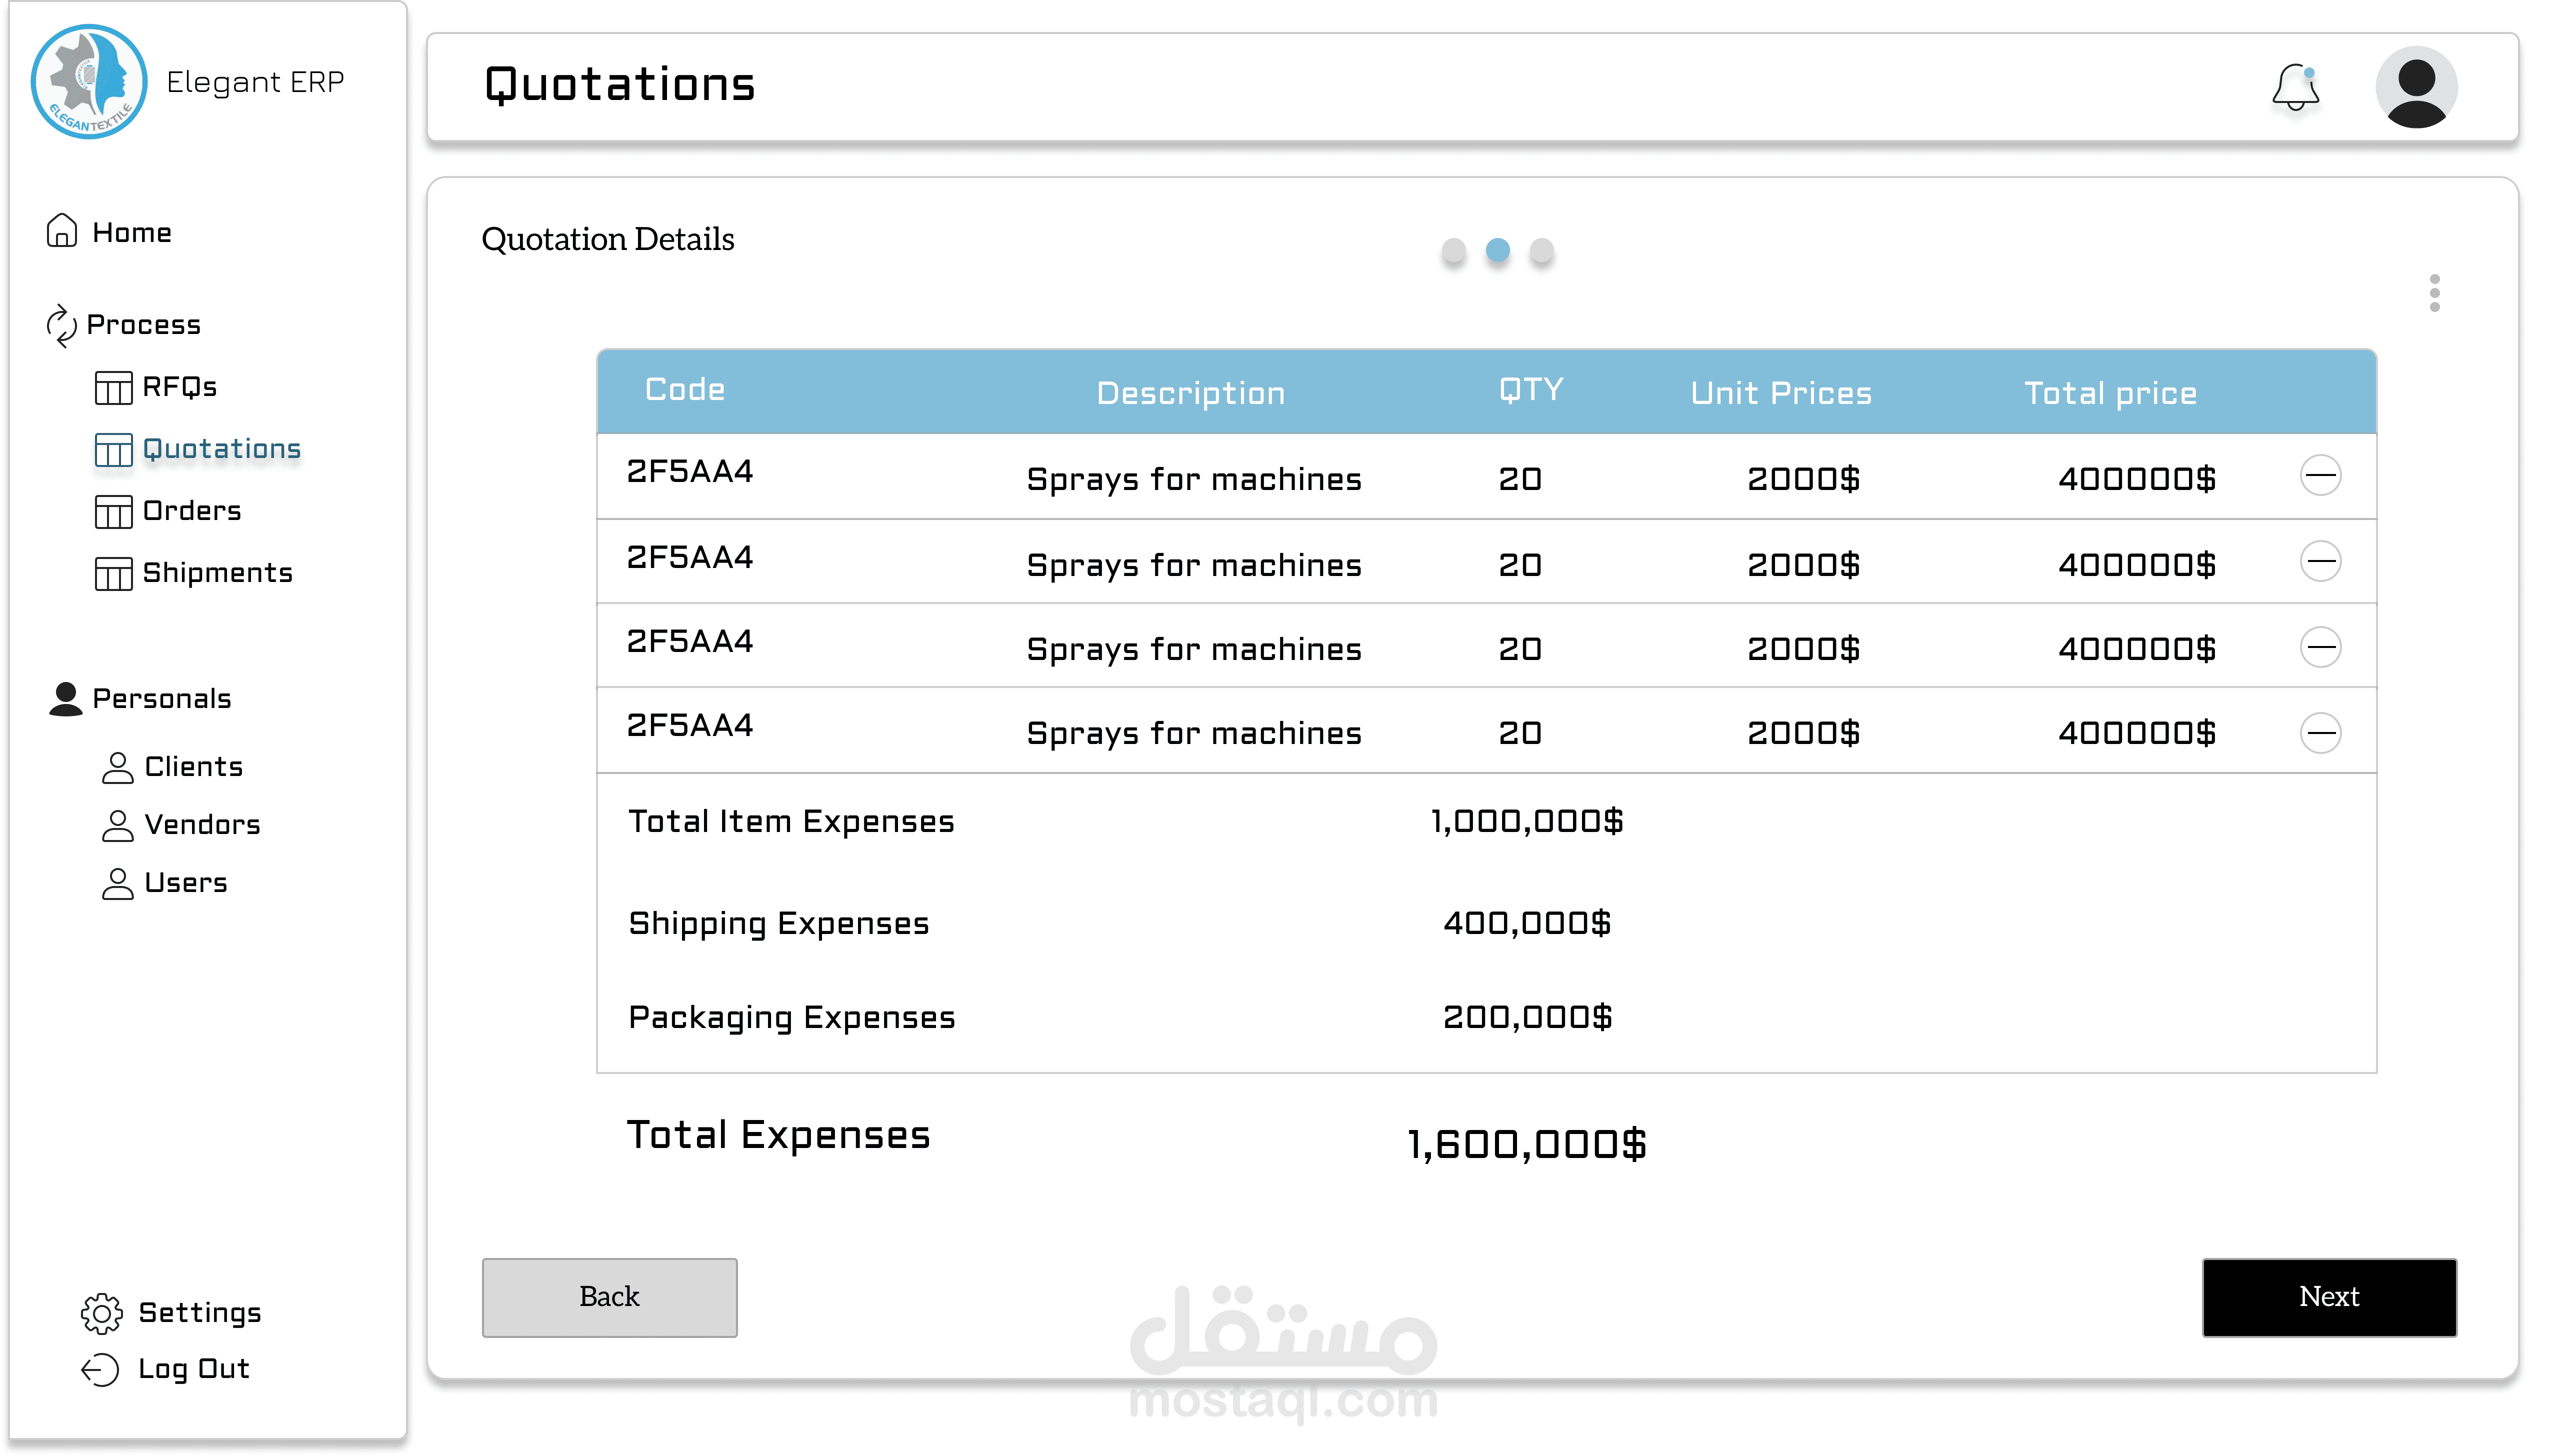Collapse the Personals section
Viewport: 2568px width, 1456px height.
[x=161, y=699]
